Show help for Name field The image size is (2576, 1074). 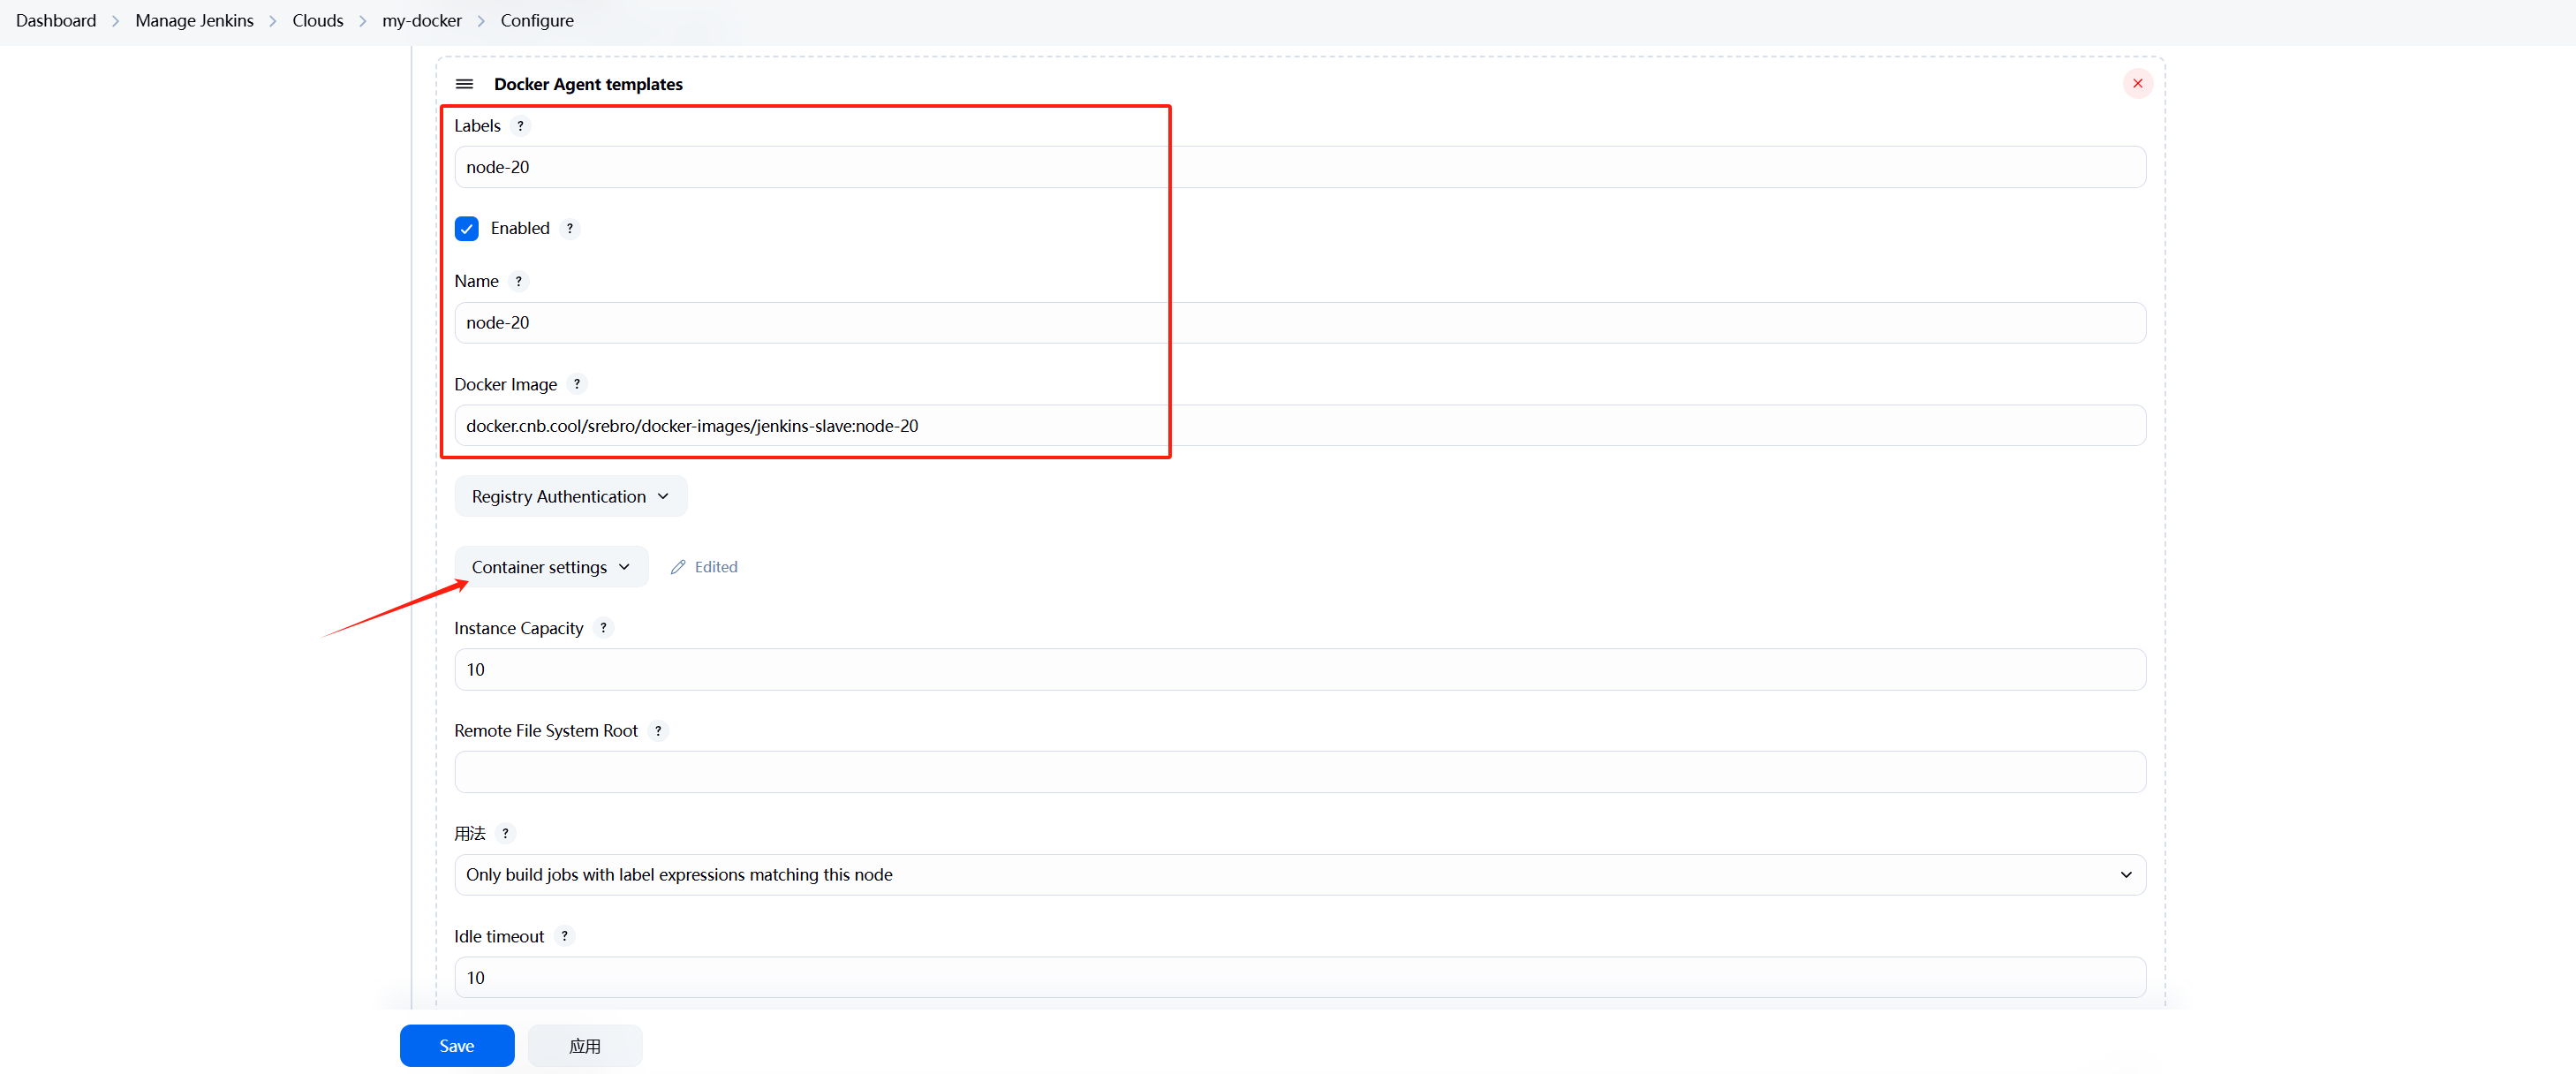tap(518, 281)
